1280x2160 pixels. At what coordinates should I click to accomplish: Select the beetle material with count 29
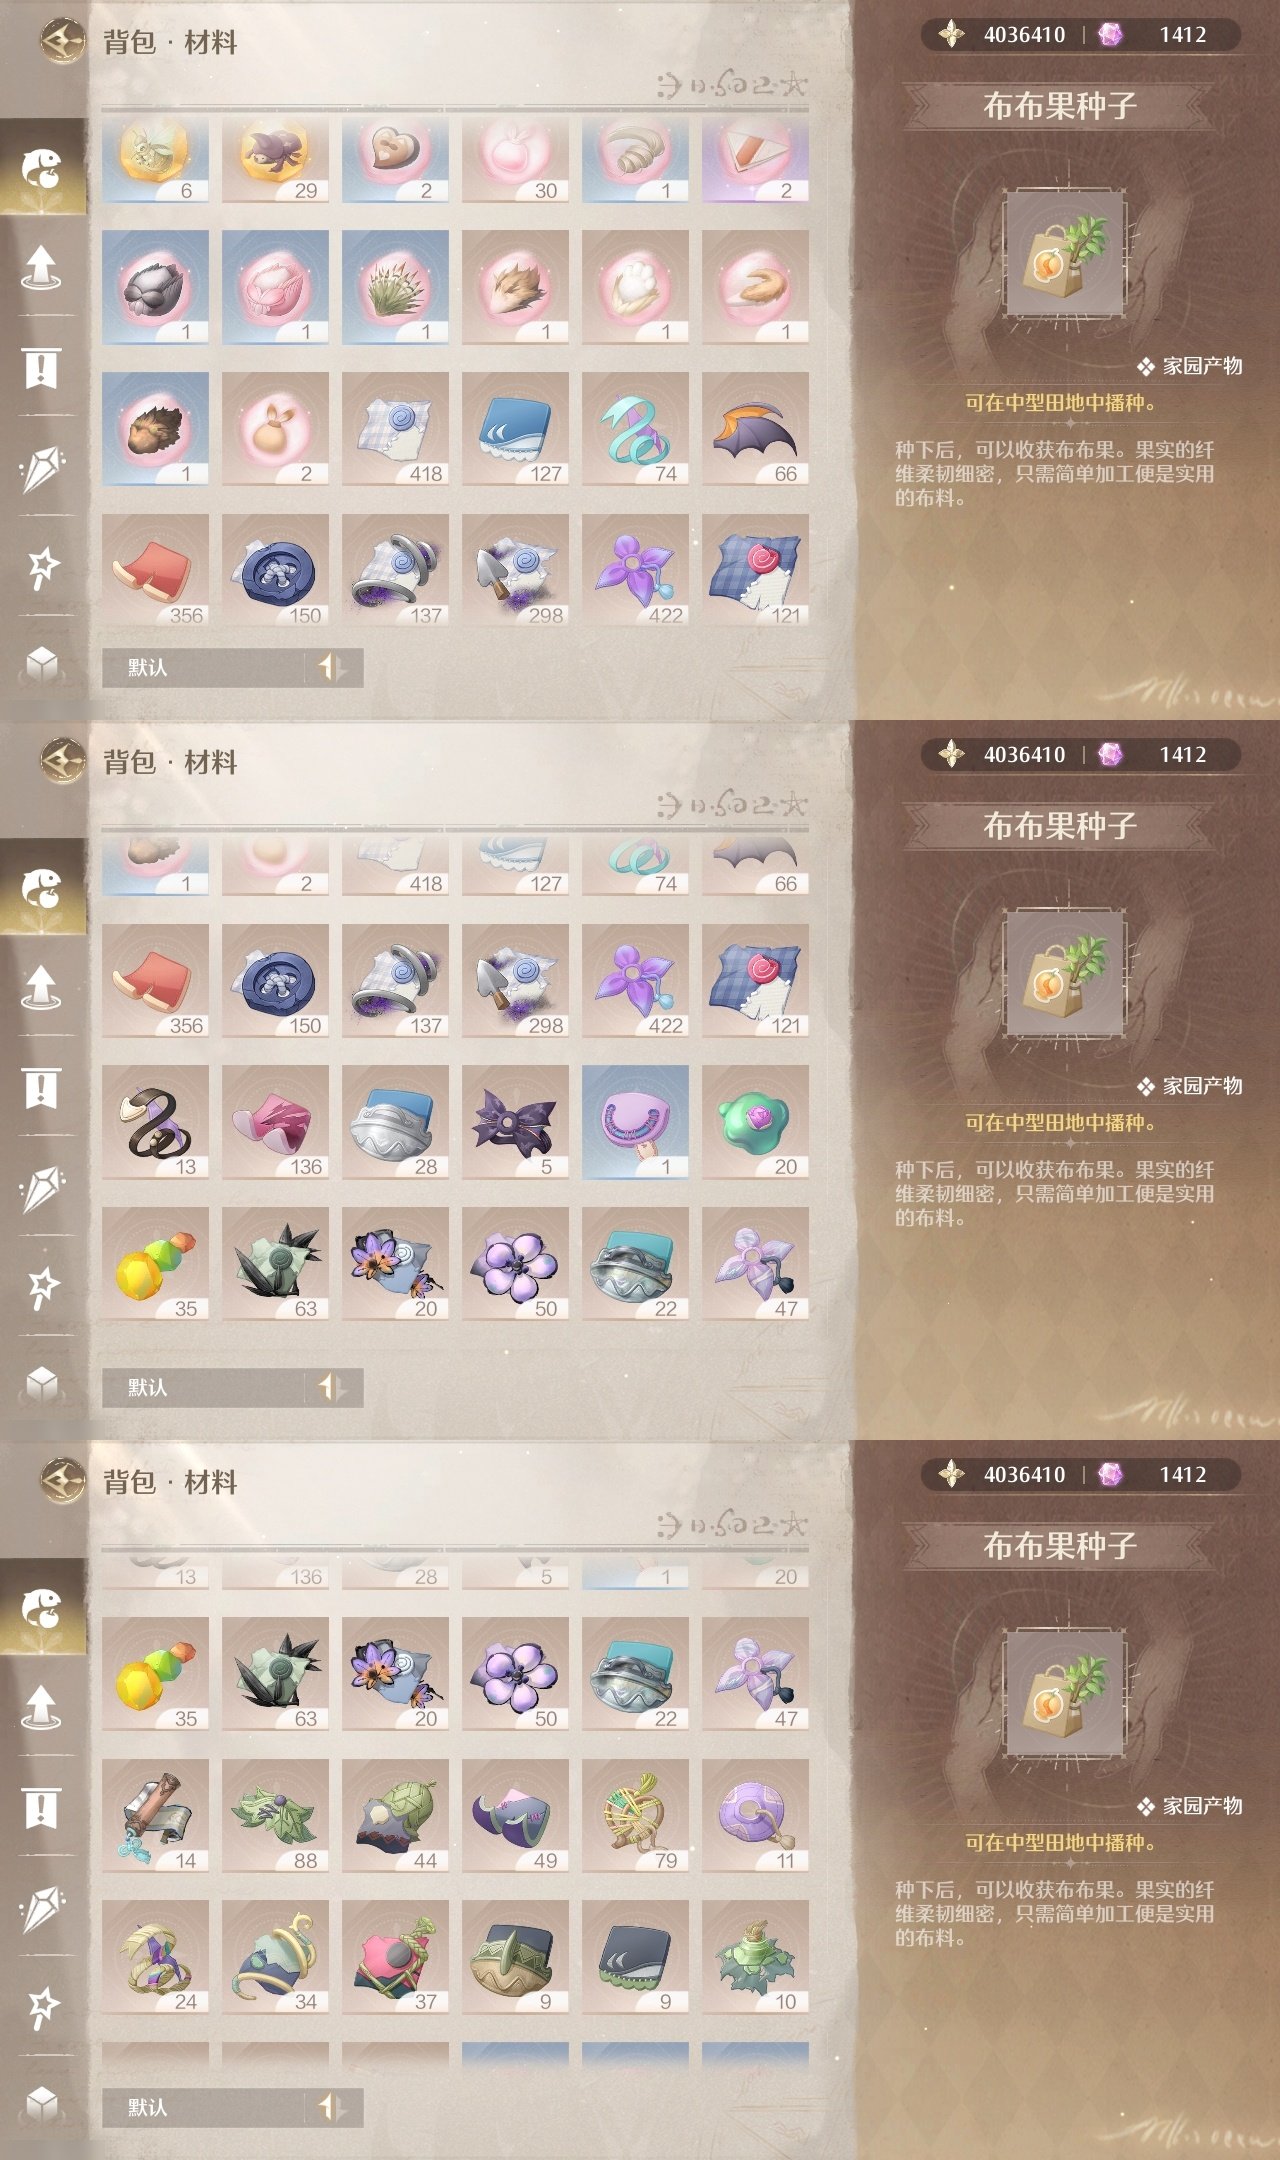[275, 160]
